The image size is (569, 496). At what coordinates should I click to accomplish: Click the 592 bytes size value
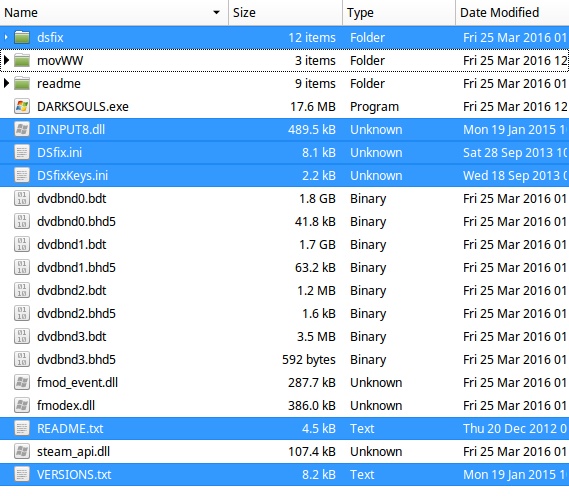click(x=309, y=360)
